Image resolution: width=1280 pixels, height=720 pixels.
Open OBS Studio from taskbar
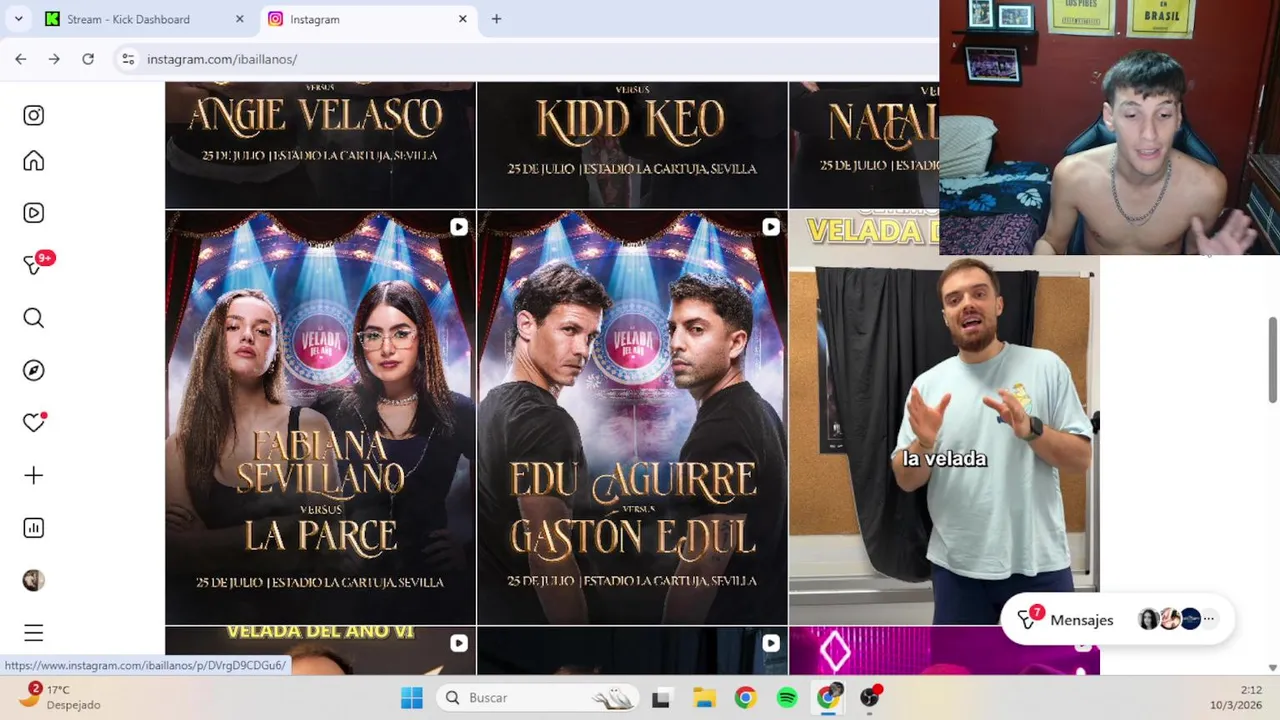(x=871, y=697)
